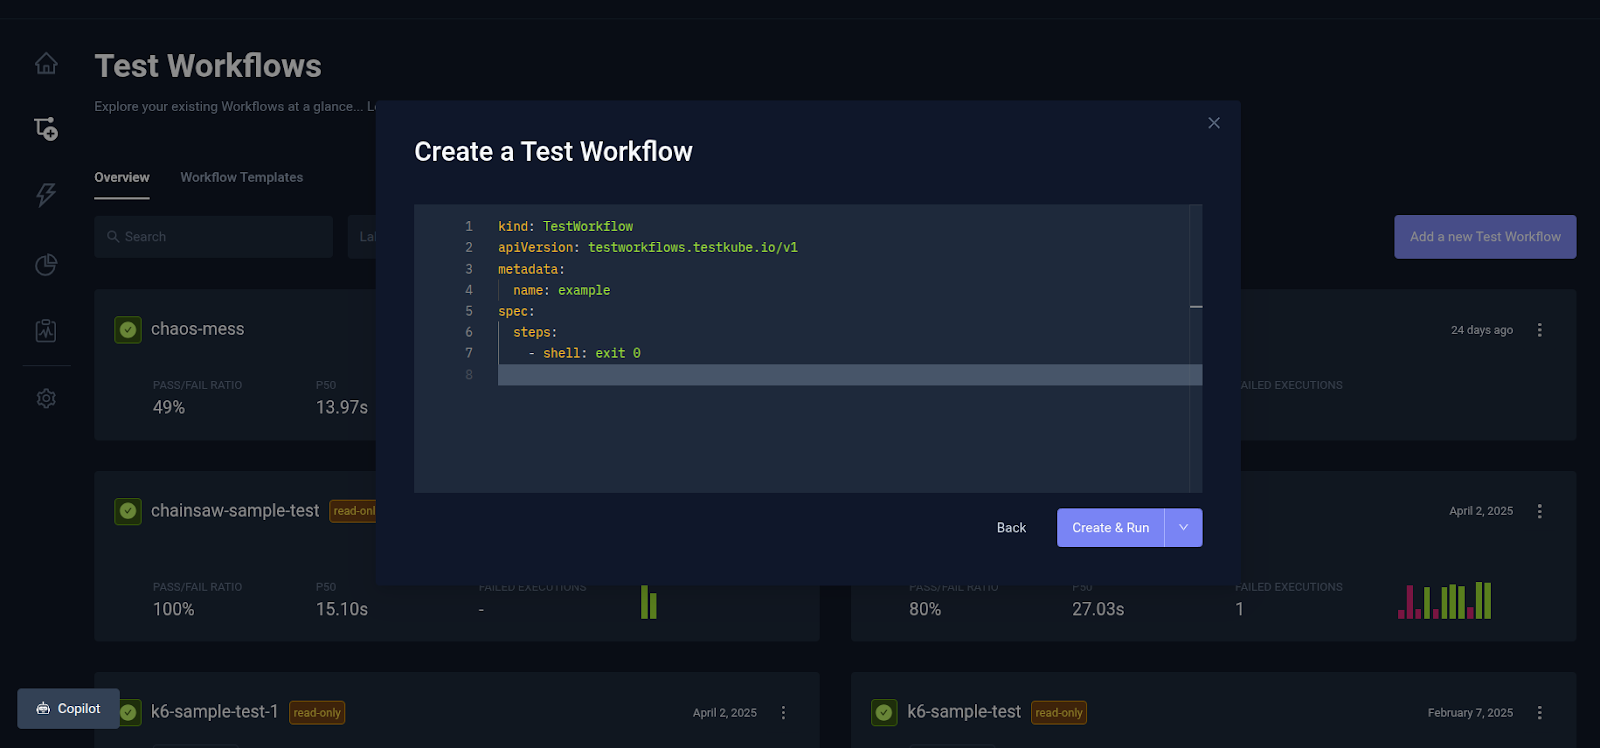This screenshot has width=1600, height=748.
Task: Click the k6-sample-test green status icon
Action: click(884, 713)
